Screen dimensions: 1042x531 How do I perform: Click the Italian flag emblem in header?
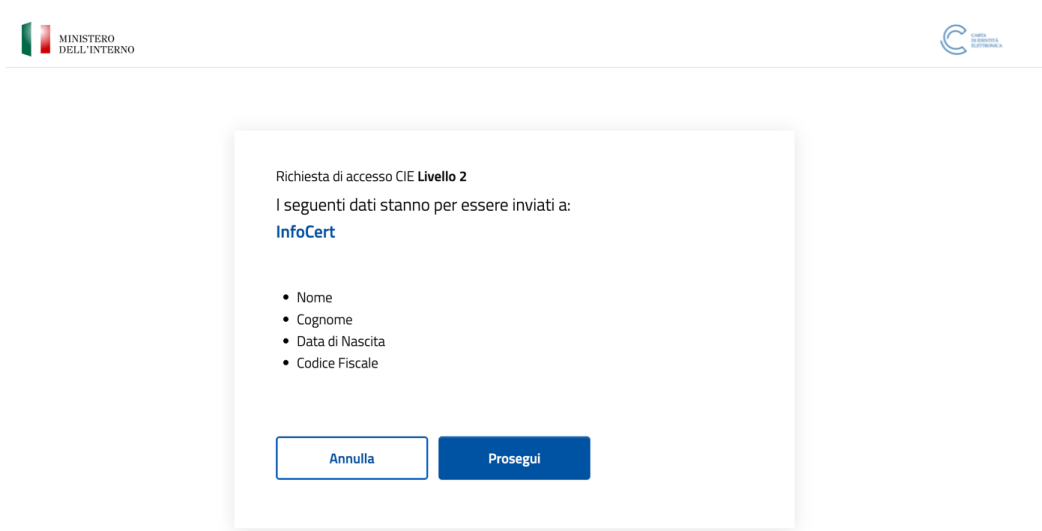point(36,39)
